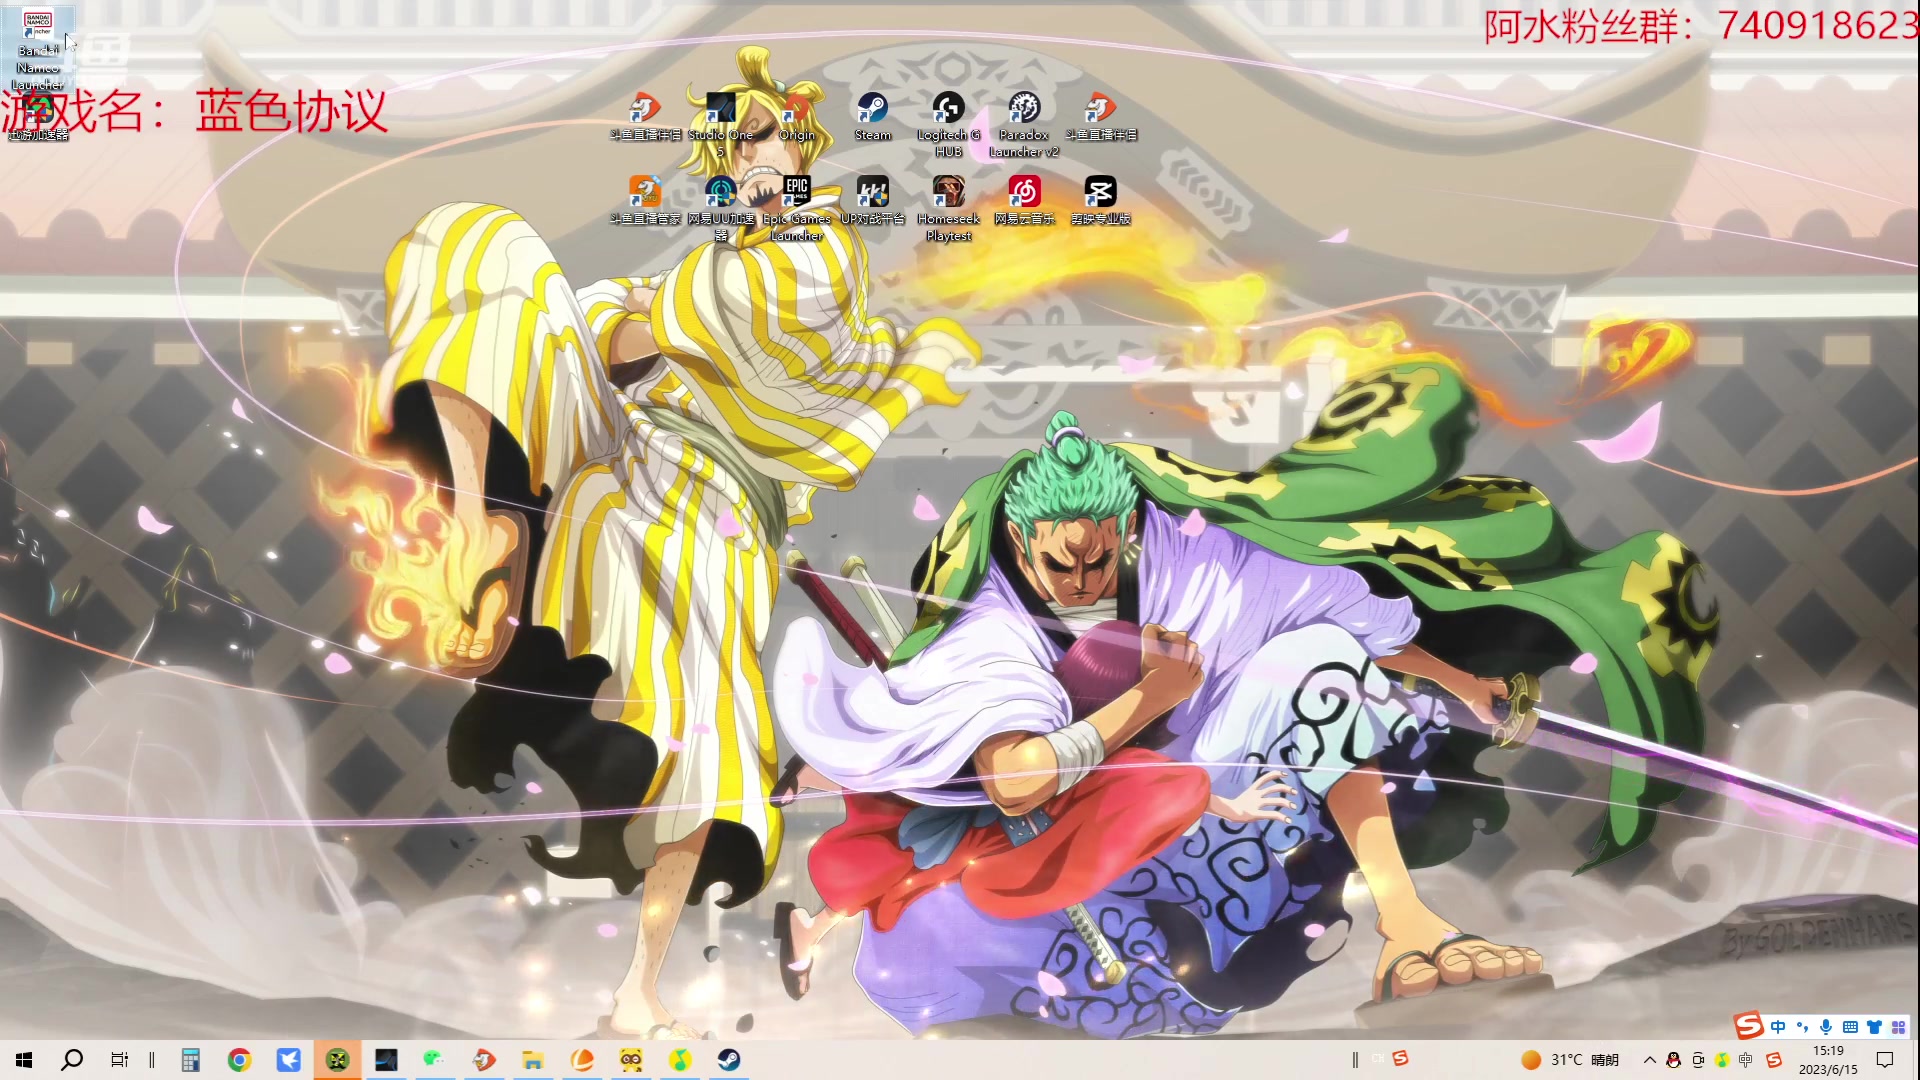Viewport: 1920px width, 1080px height.
Task: Open UP对战平台 desktop shortcut
Action: point(872,200)
